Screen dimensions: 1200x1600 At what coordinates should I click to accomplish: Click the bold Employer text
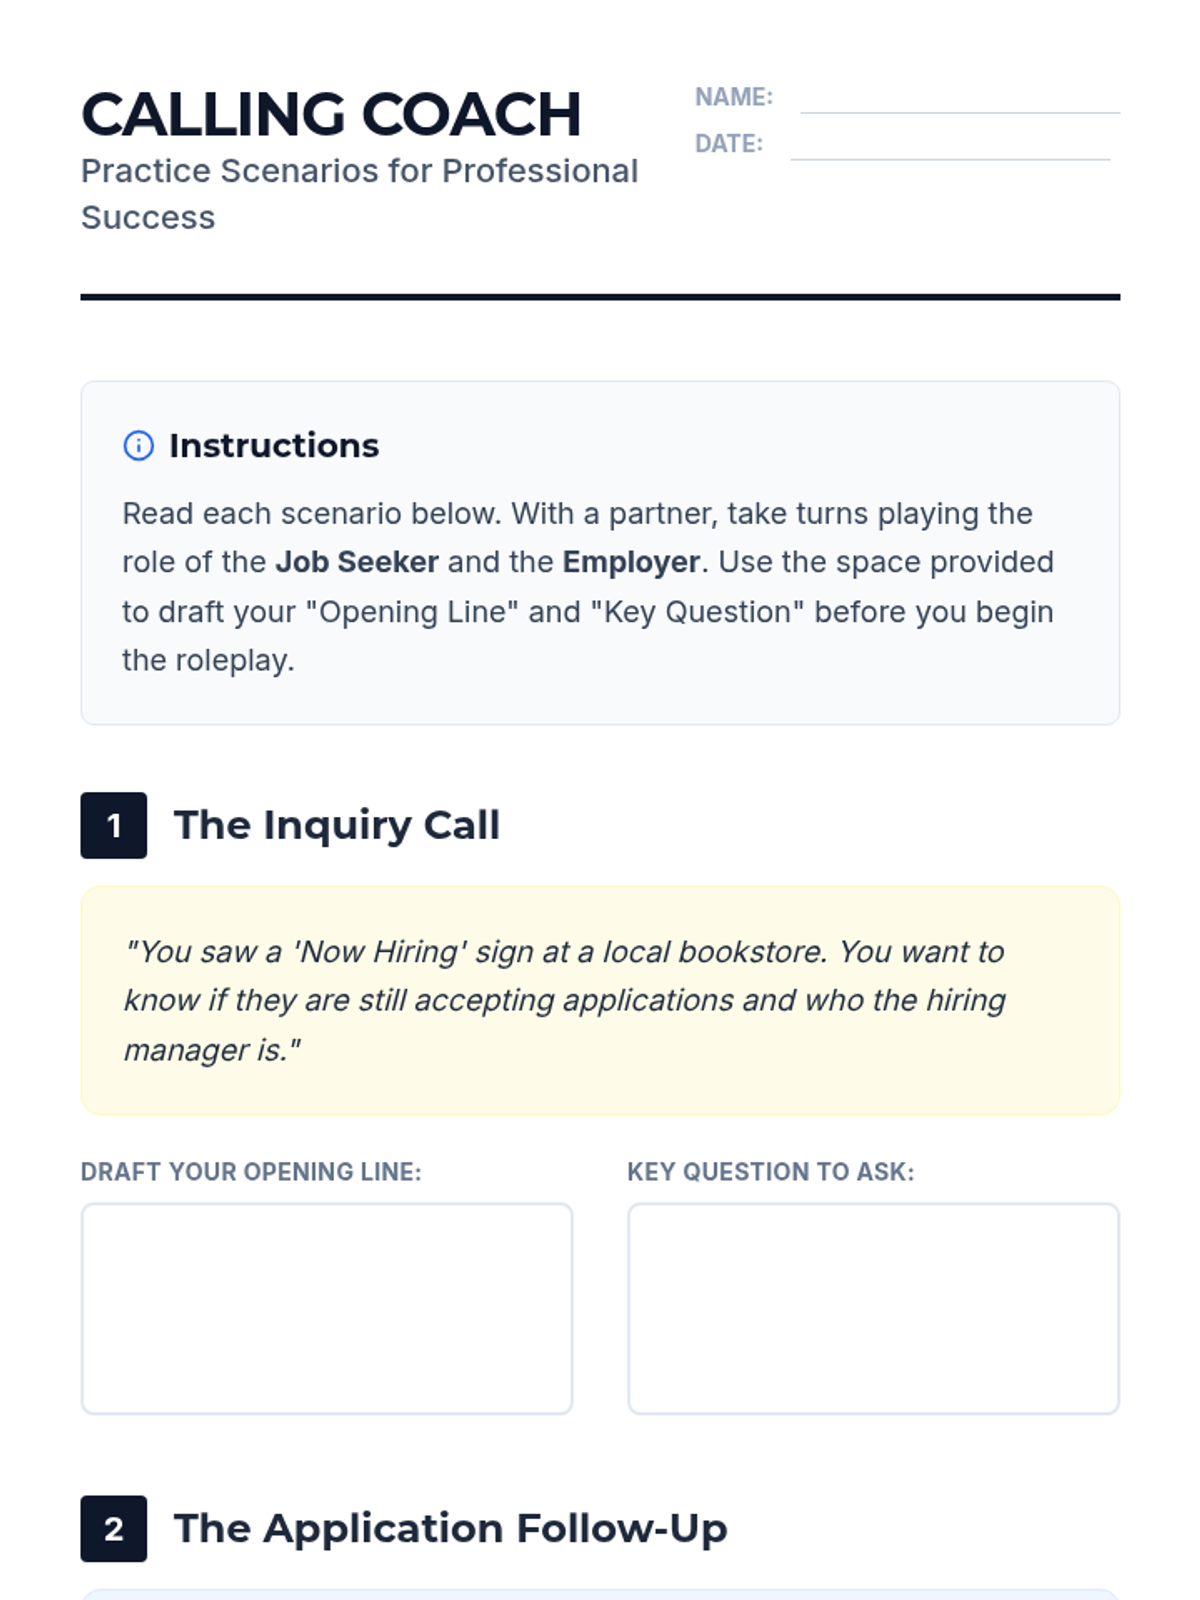point(631,562)
